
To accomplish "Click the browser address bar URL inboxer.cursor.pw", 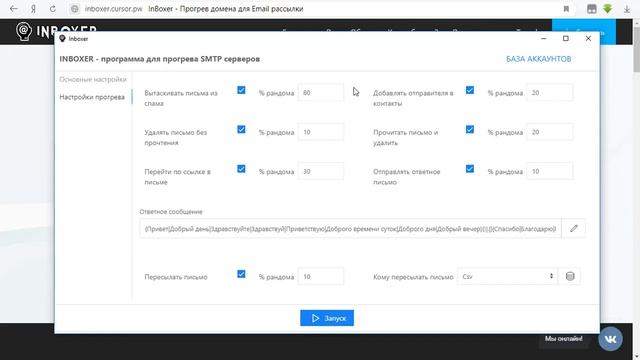I will 113,9.
